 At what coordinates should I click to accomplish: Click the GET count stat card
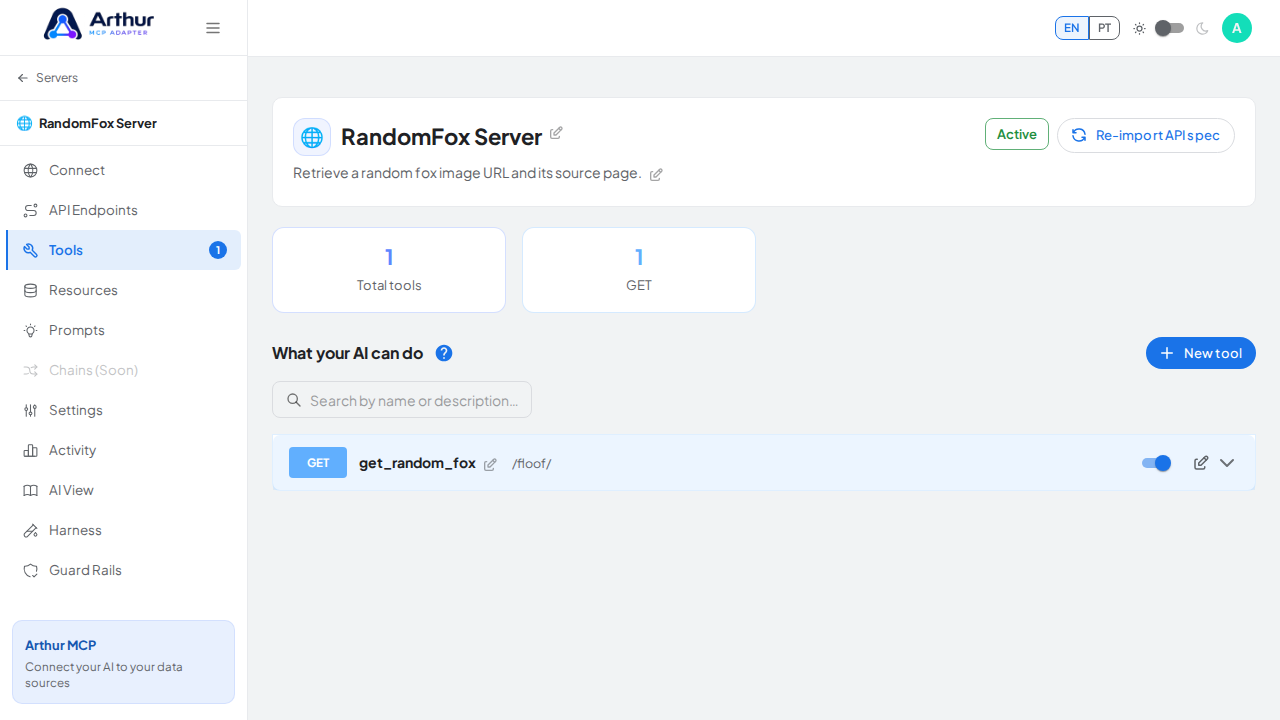pos(639,270)
